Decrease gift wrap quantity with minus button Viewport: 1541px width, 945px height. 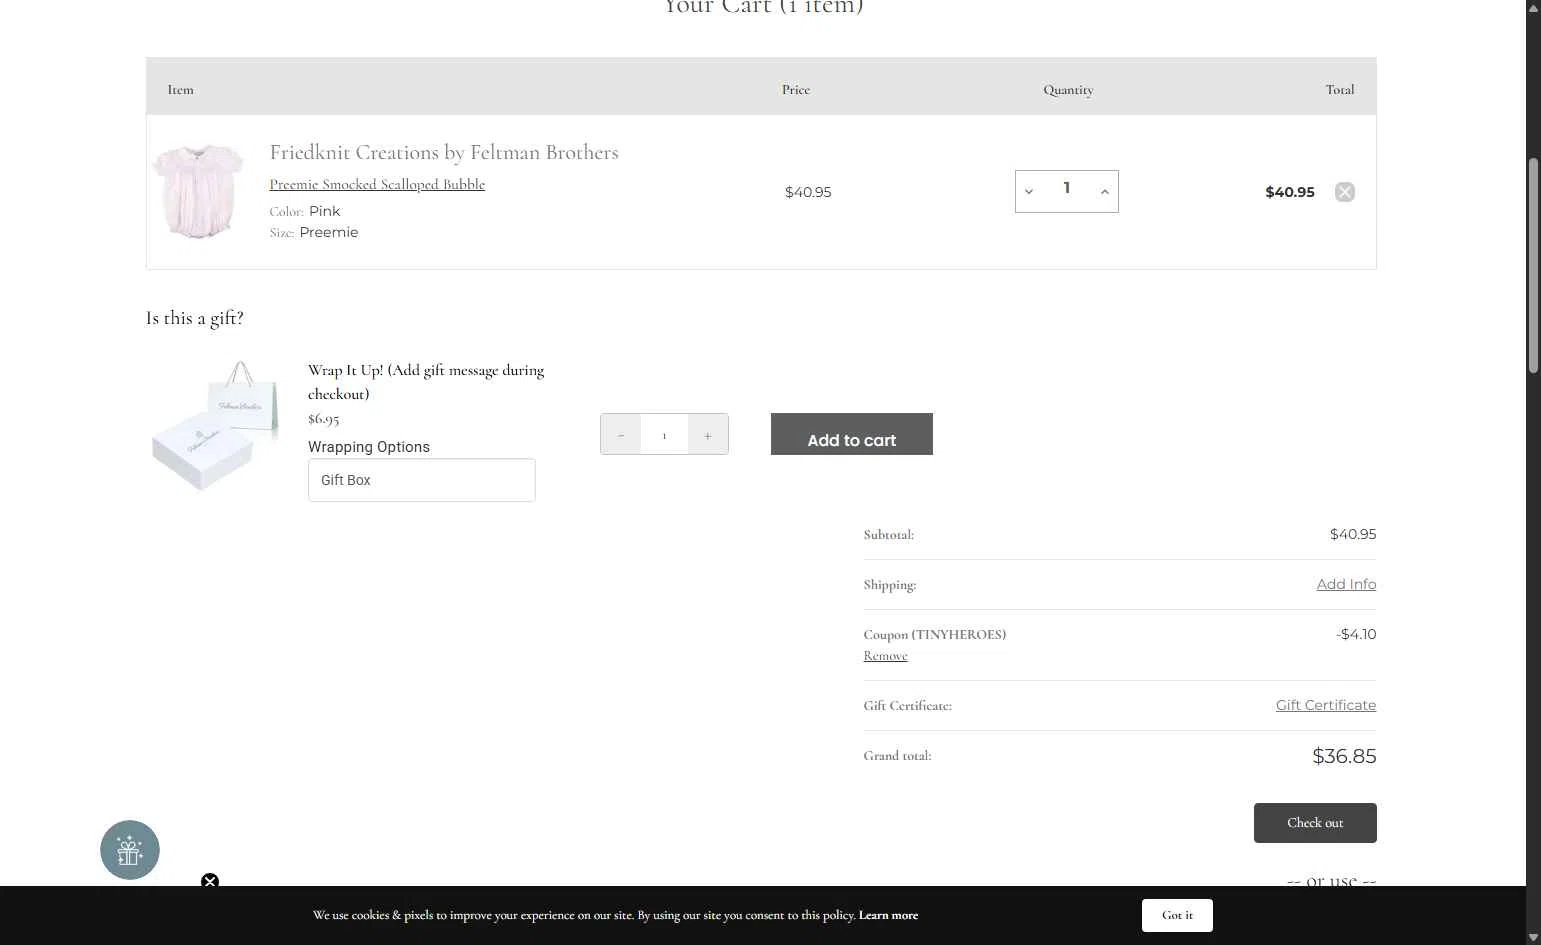pyautogui.click(x=621, y=435)
